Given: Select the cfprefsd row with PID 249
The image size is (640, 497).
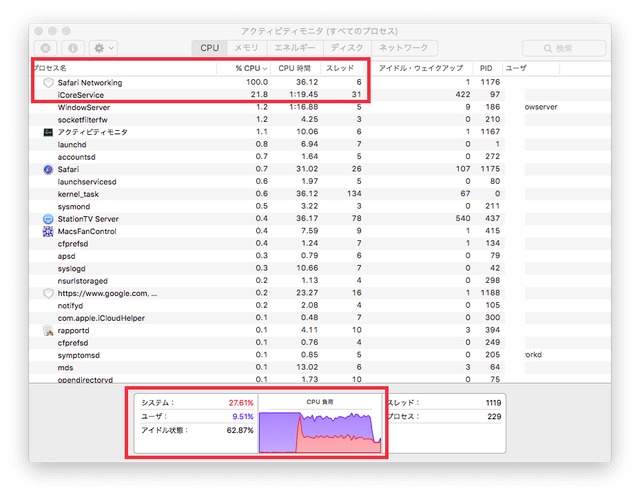Looking at the screenshot, I should click(x=320, y=343).
